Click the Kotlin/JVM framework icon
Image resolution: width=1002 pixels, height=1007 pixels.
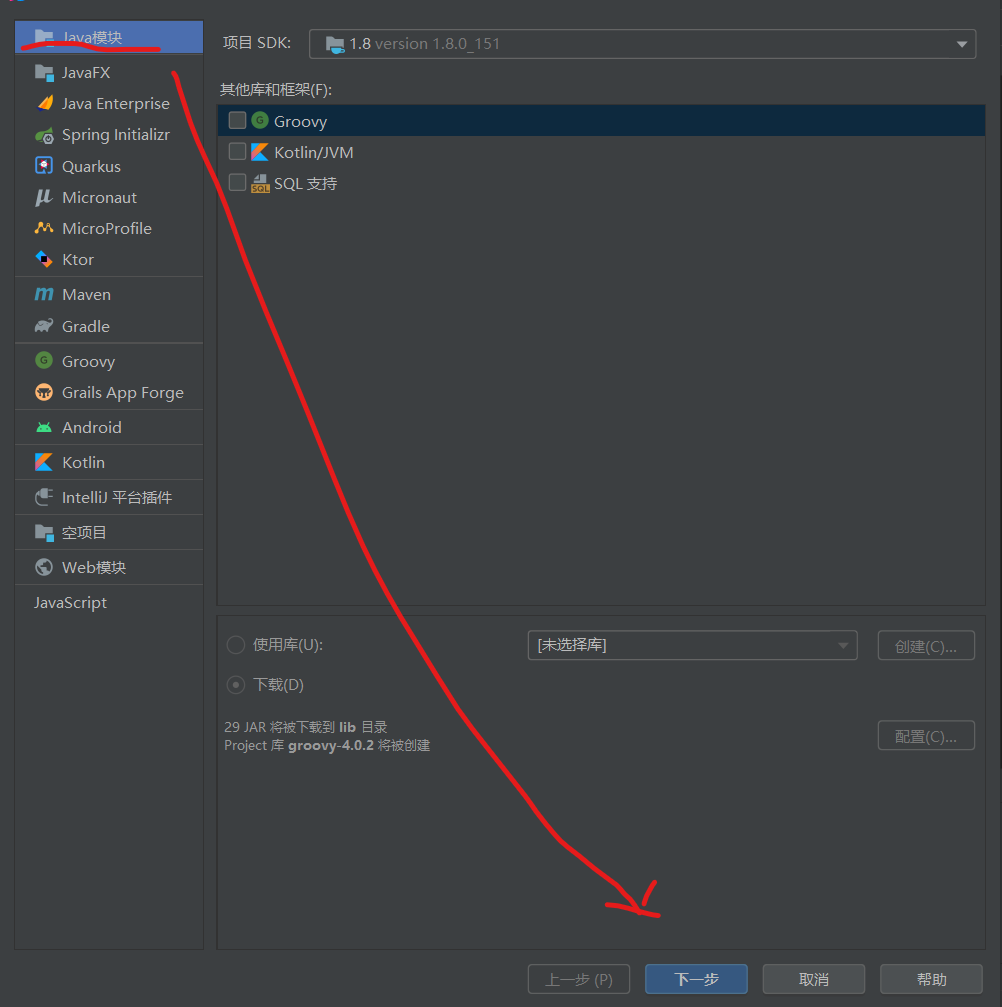[x=259, y=152]
